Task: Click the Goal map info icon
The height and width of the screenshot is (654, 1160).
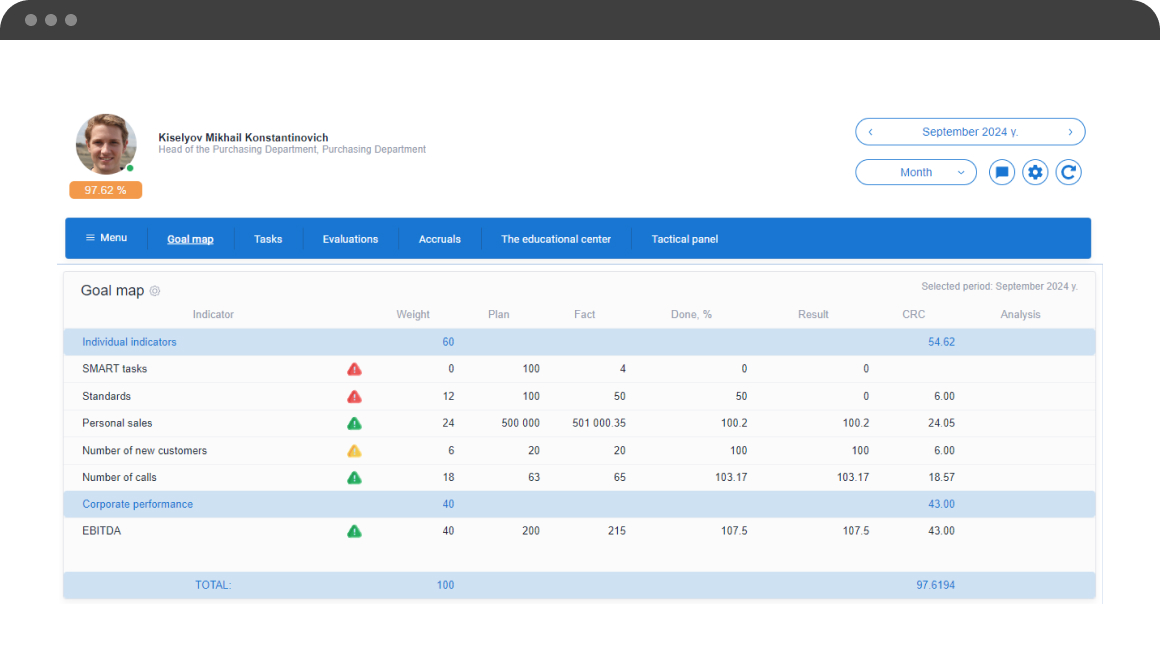Action: click(155, 291)
